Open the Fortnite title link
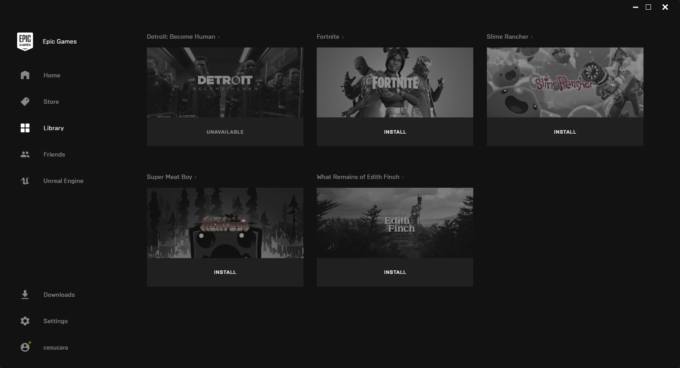Viewport: 680px width, 368px height. point(328,37)
